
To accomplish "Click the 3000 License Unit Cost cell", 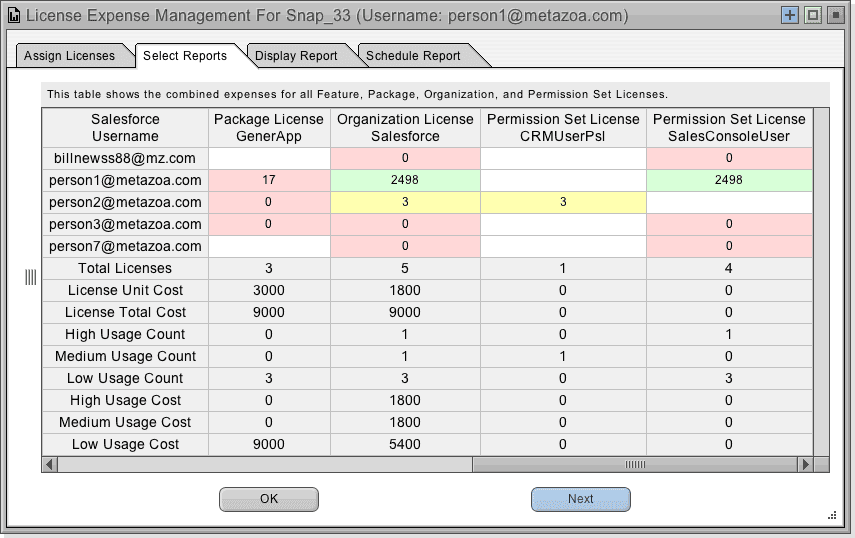I will click(x=269, y=290).
